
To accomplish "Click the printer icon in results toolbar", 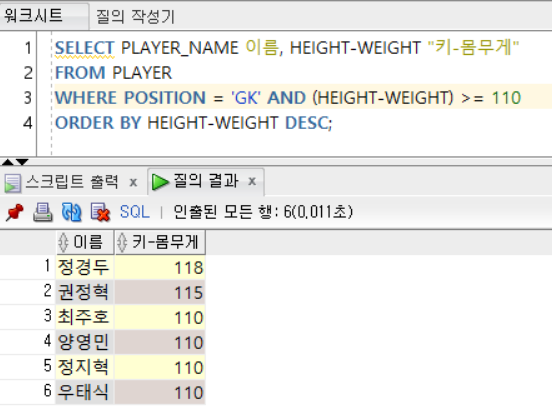I will (43, 212).
